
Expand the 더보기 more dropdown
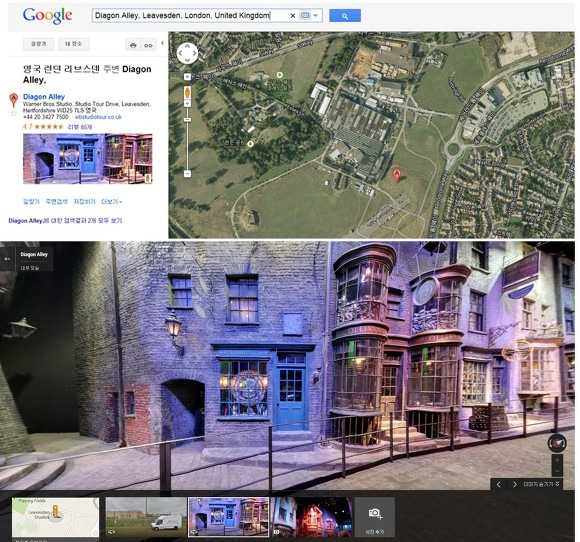111,202
